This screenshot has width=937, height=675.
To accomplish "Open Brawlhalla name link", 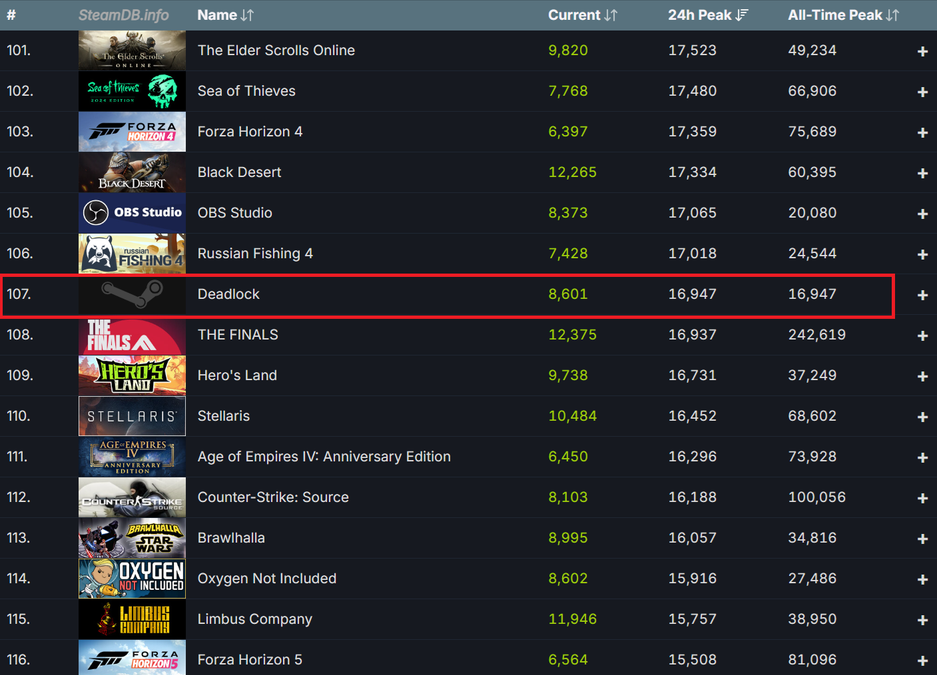I will click(x=231, y=538).
